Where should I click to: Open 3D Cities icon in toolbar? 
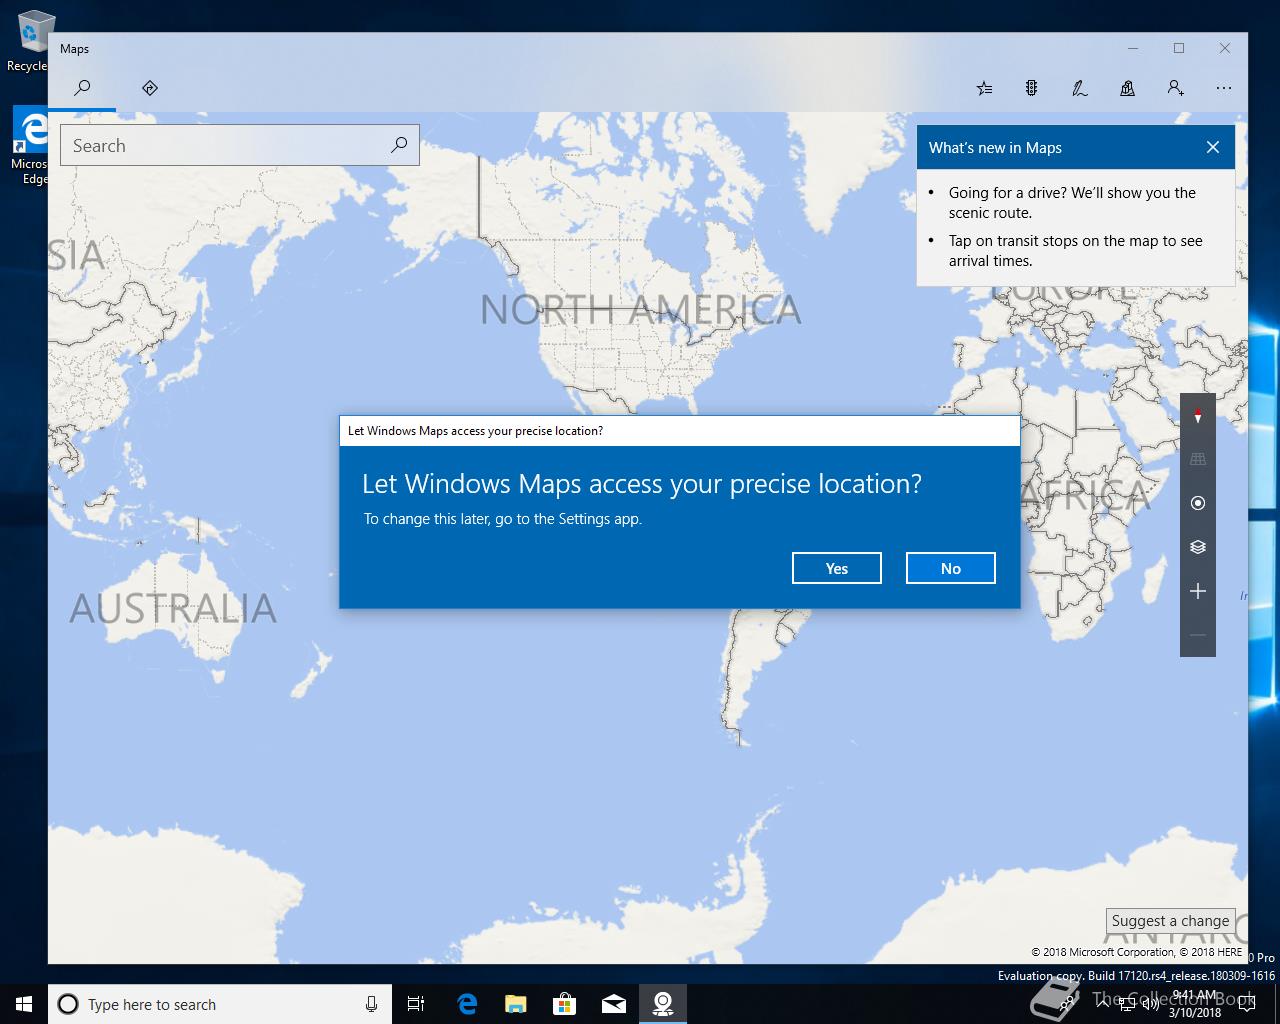click(x=1127, y=88)
